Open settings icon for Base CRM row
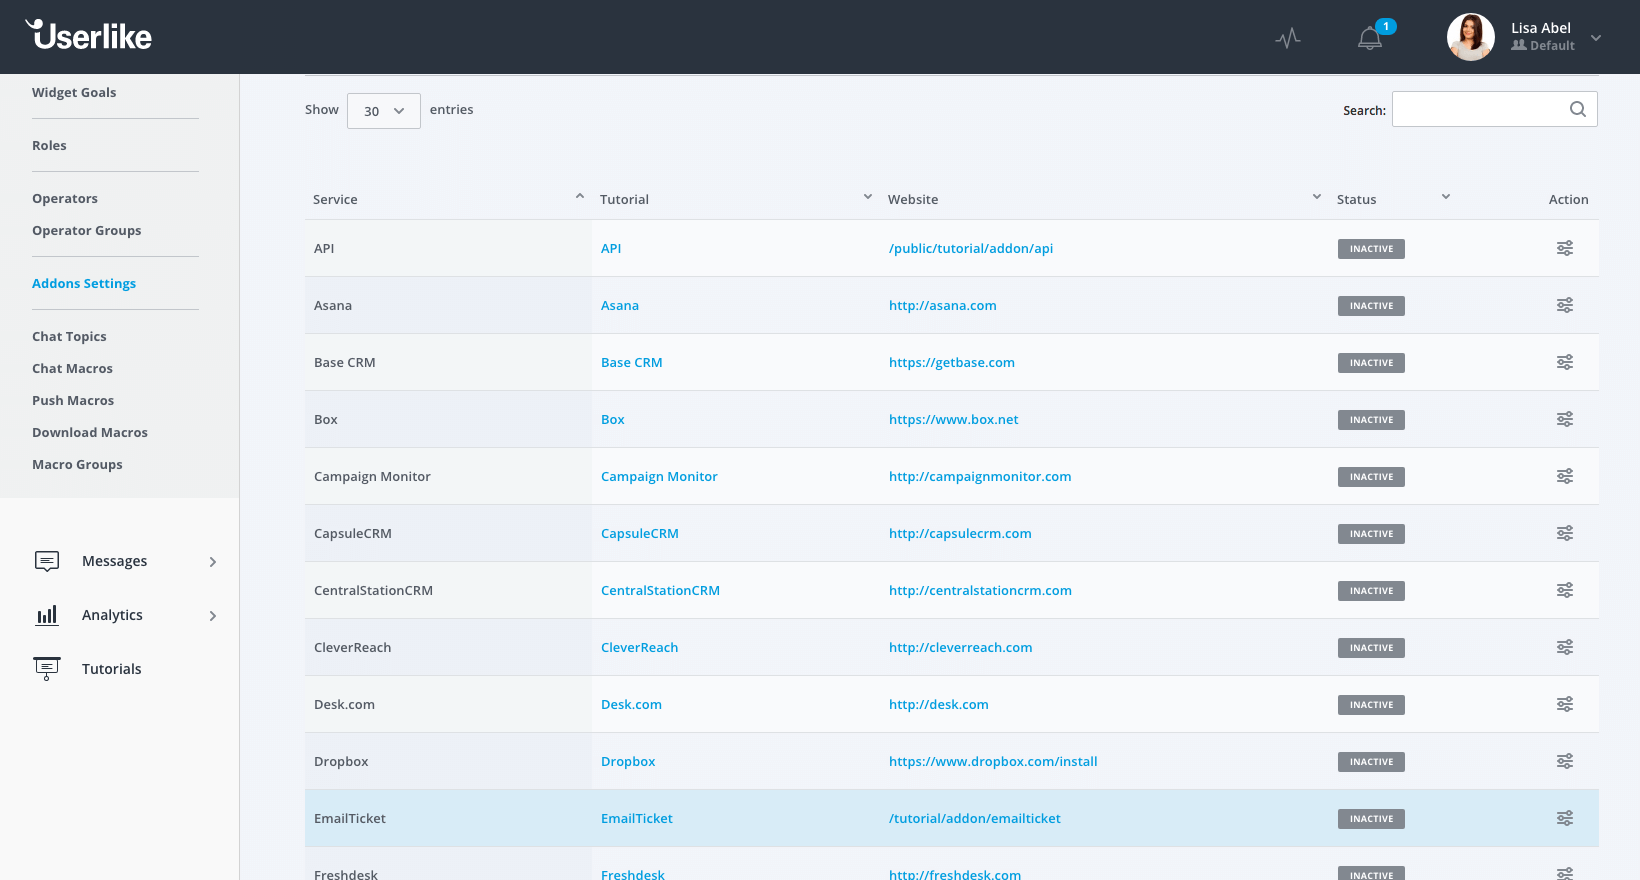Screen dimensions: 1640x880 coord(1565,362)
